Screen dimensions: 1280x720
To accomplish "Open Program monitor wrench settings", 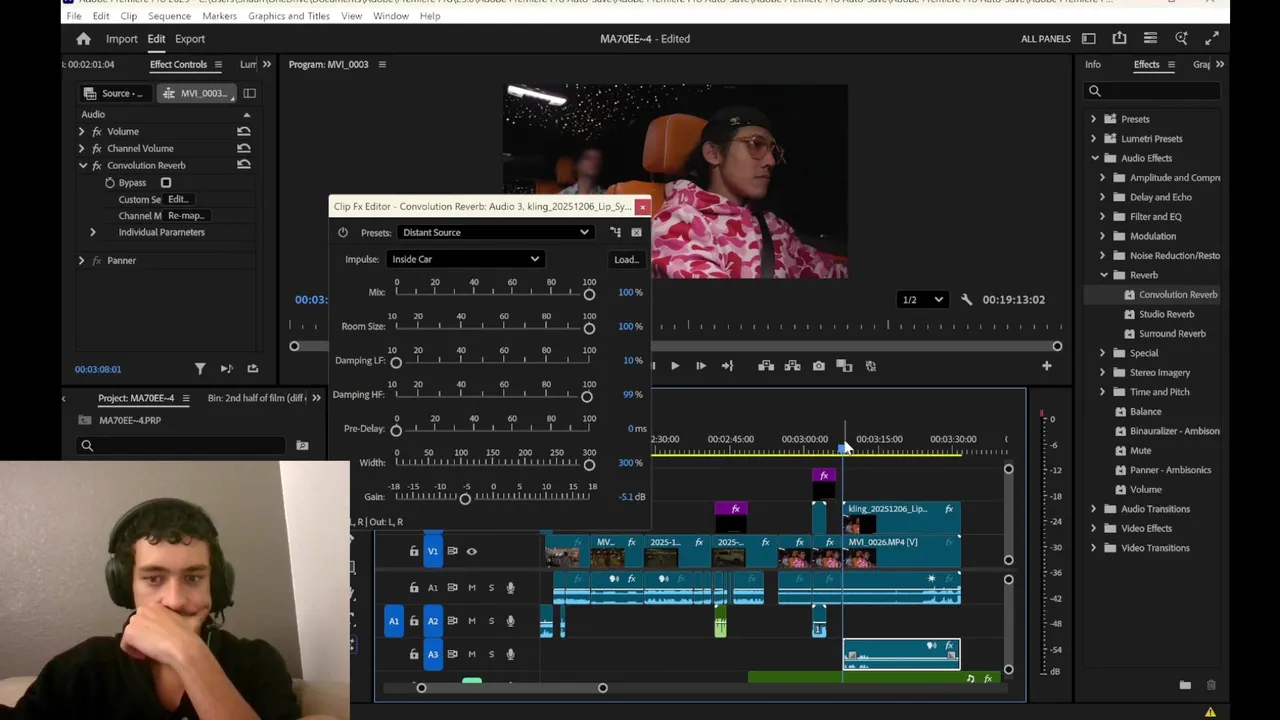I will point(966,300).
